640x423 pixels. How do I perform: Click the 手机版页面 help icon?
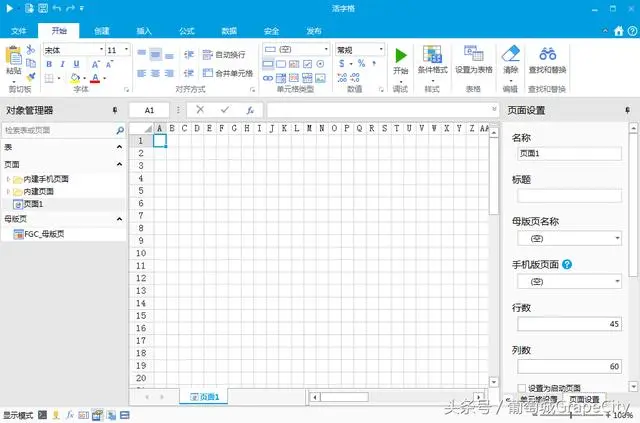point(567,264)
